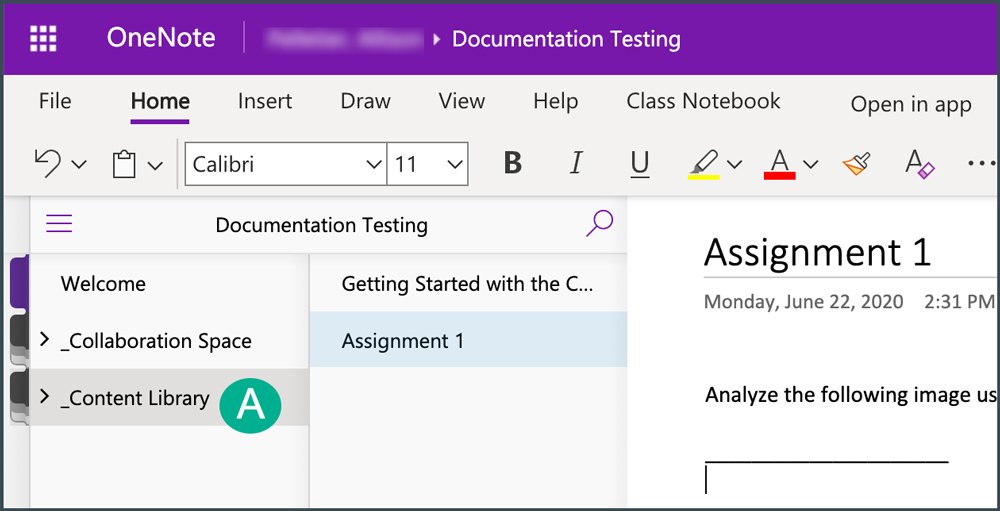The width and height of the screenshot is (1000, 511).
Task: Click the purple Welcome section tab marker
Action: [x=20, y=283]
